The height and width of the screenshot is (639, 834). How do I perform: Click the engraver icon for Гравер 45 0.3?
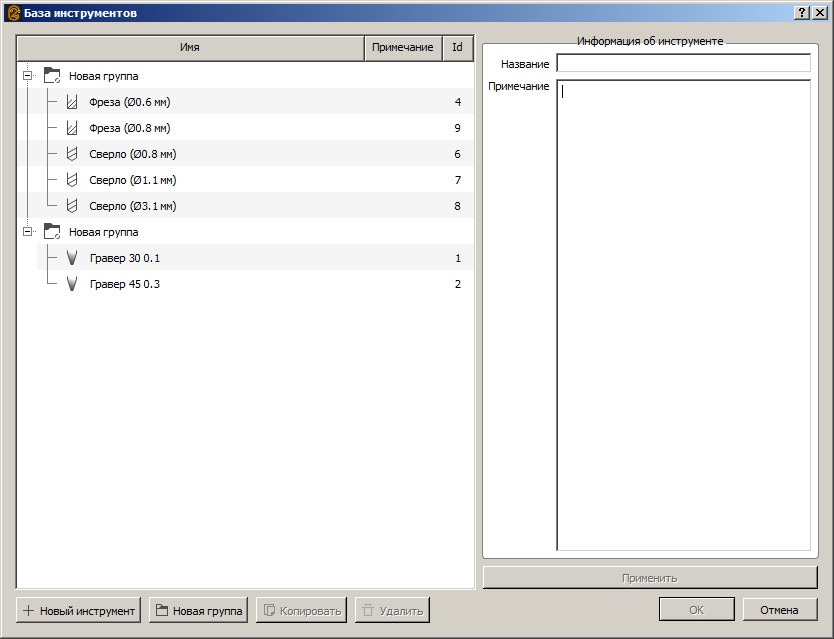click(71, 284)
